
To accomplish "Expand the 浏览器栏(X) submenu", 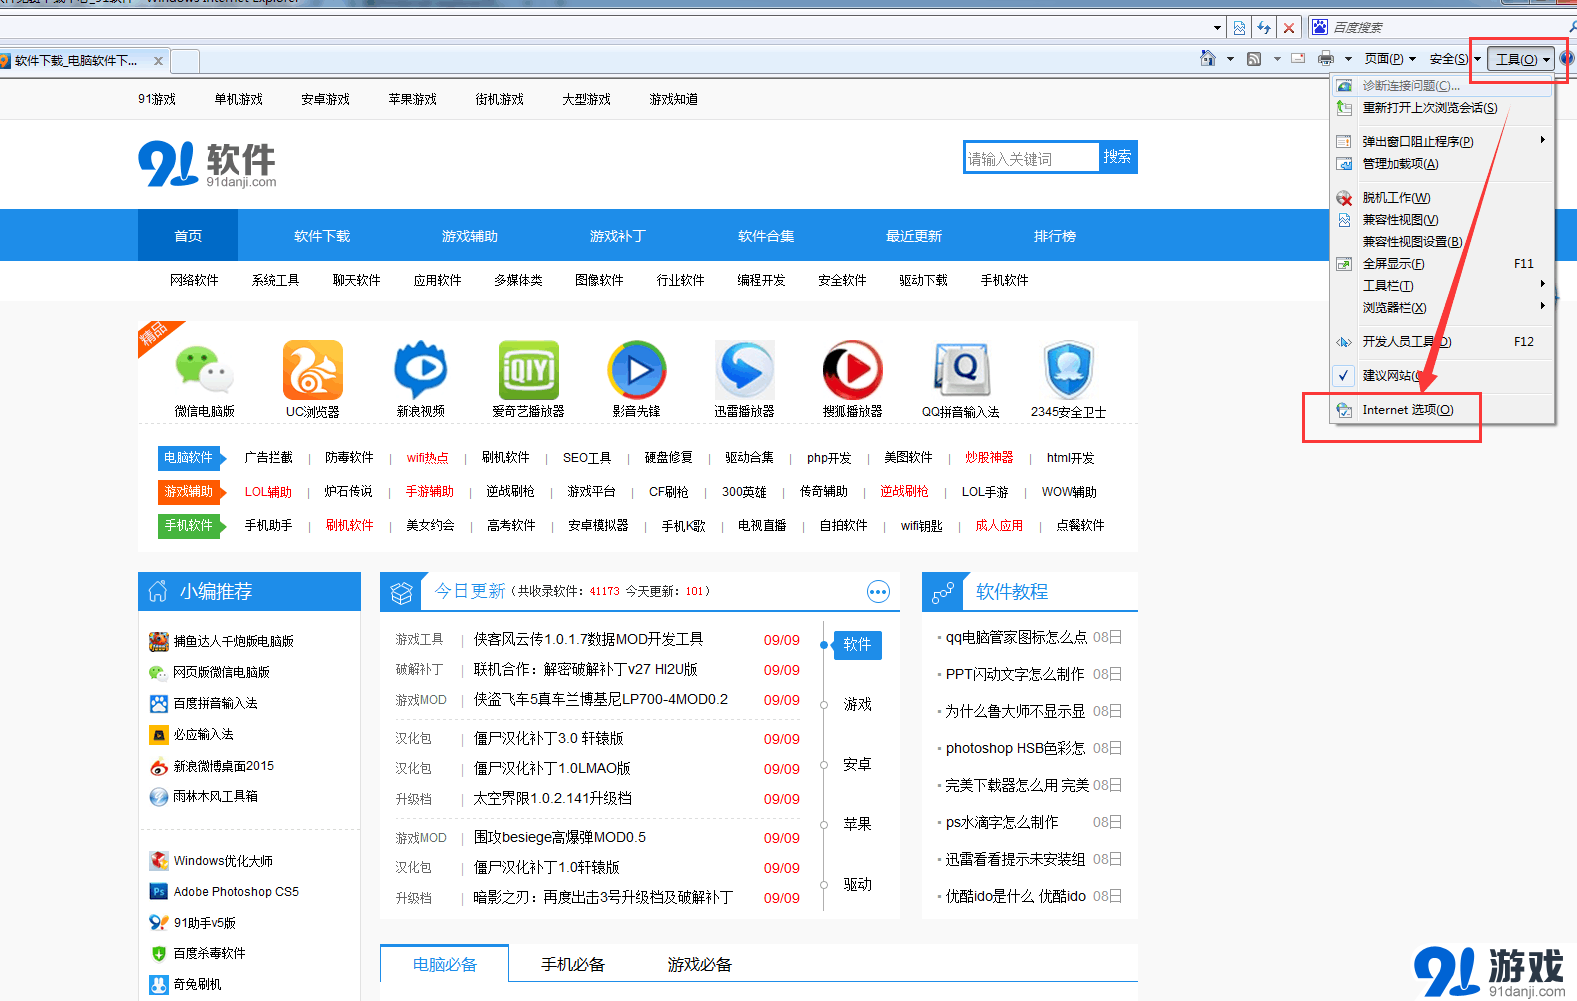I will (x=1442, y=308).
